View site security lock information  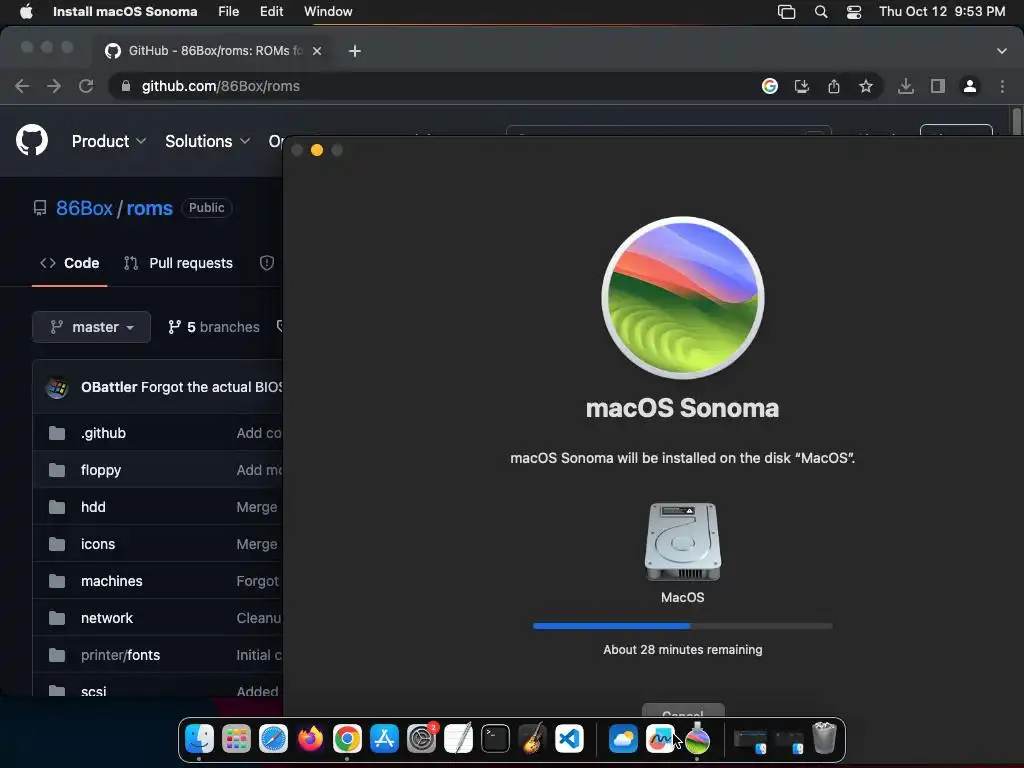click(x=126, y=86)
